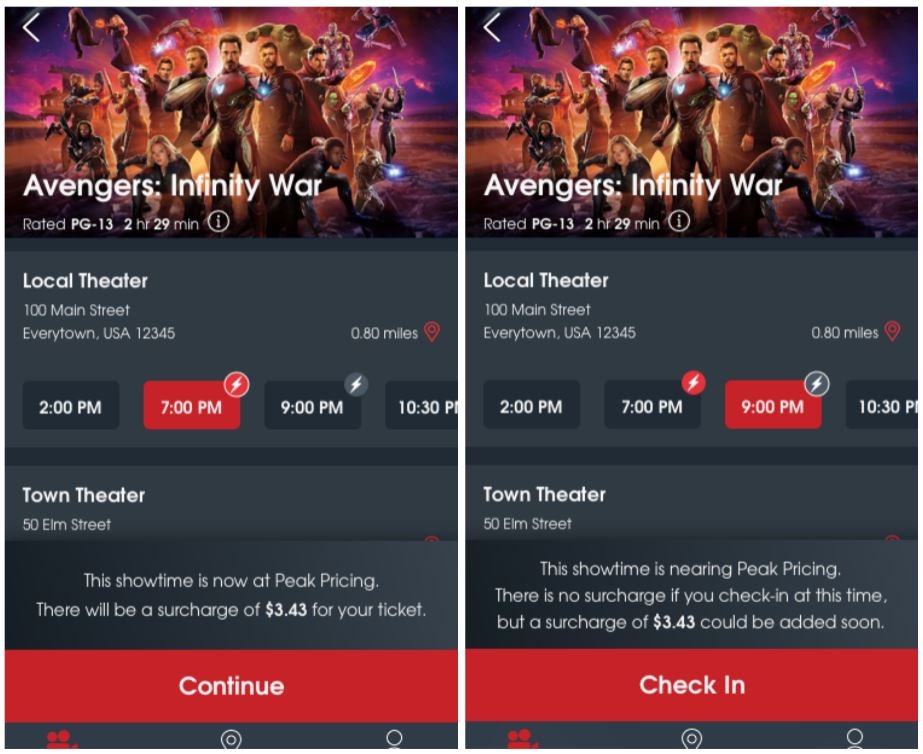The height and width of the screenshot is (754, 923).
Task: Tap Avengers: Infinity War poster, right screen
Action: 692,122
